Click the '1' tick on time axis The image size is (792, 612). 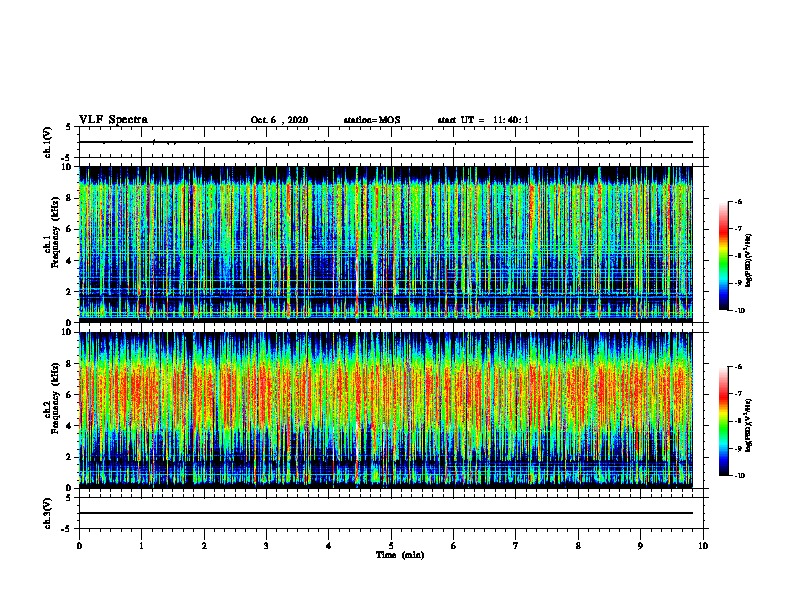[x=141, y=545]
